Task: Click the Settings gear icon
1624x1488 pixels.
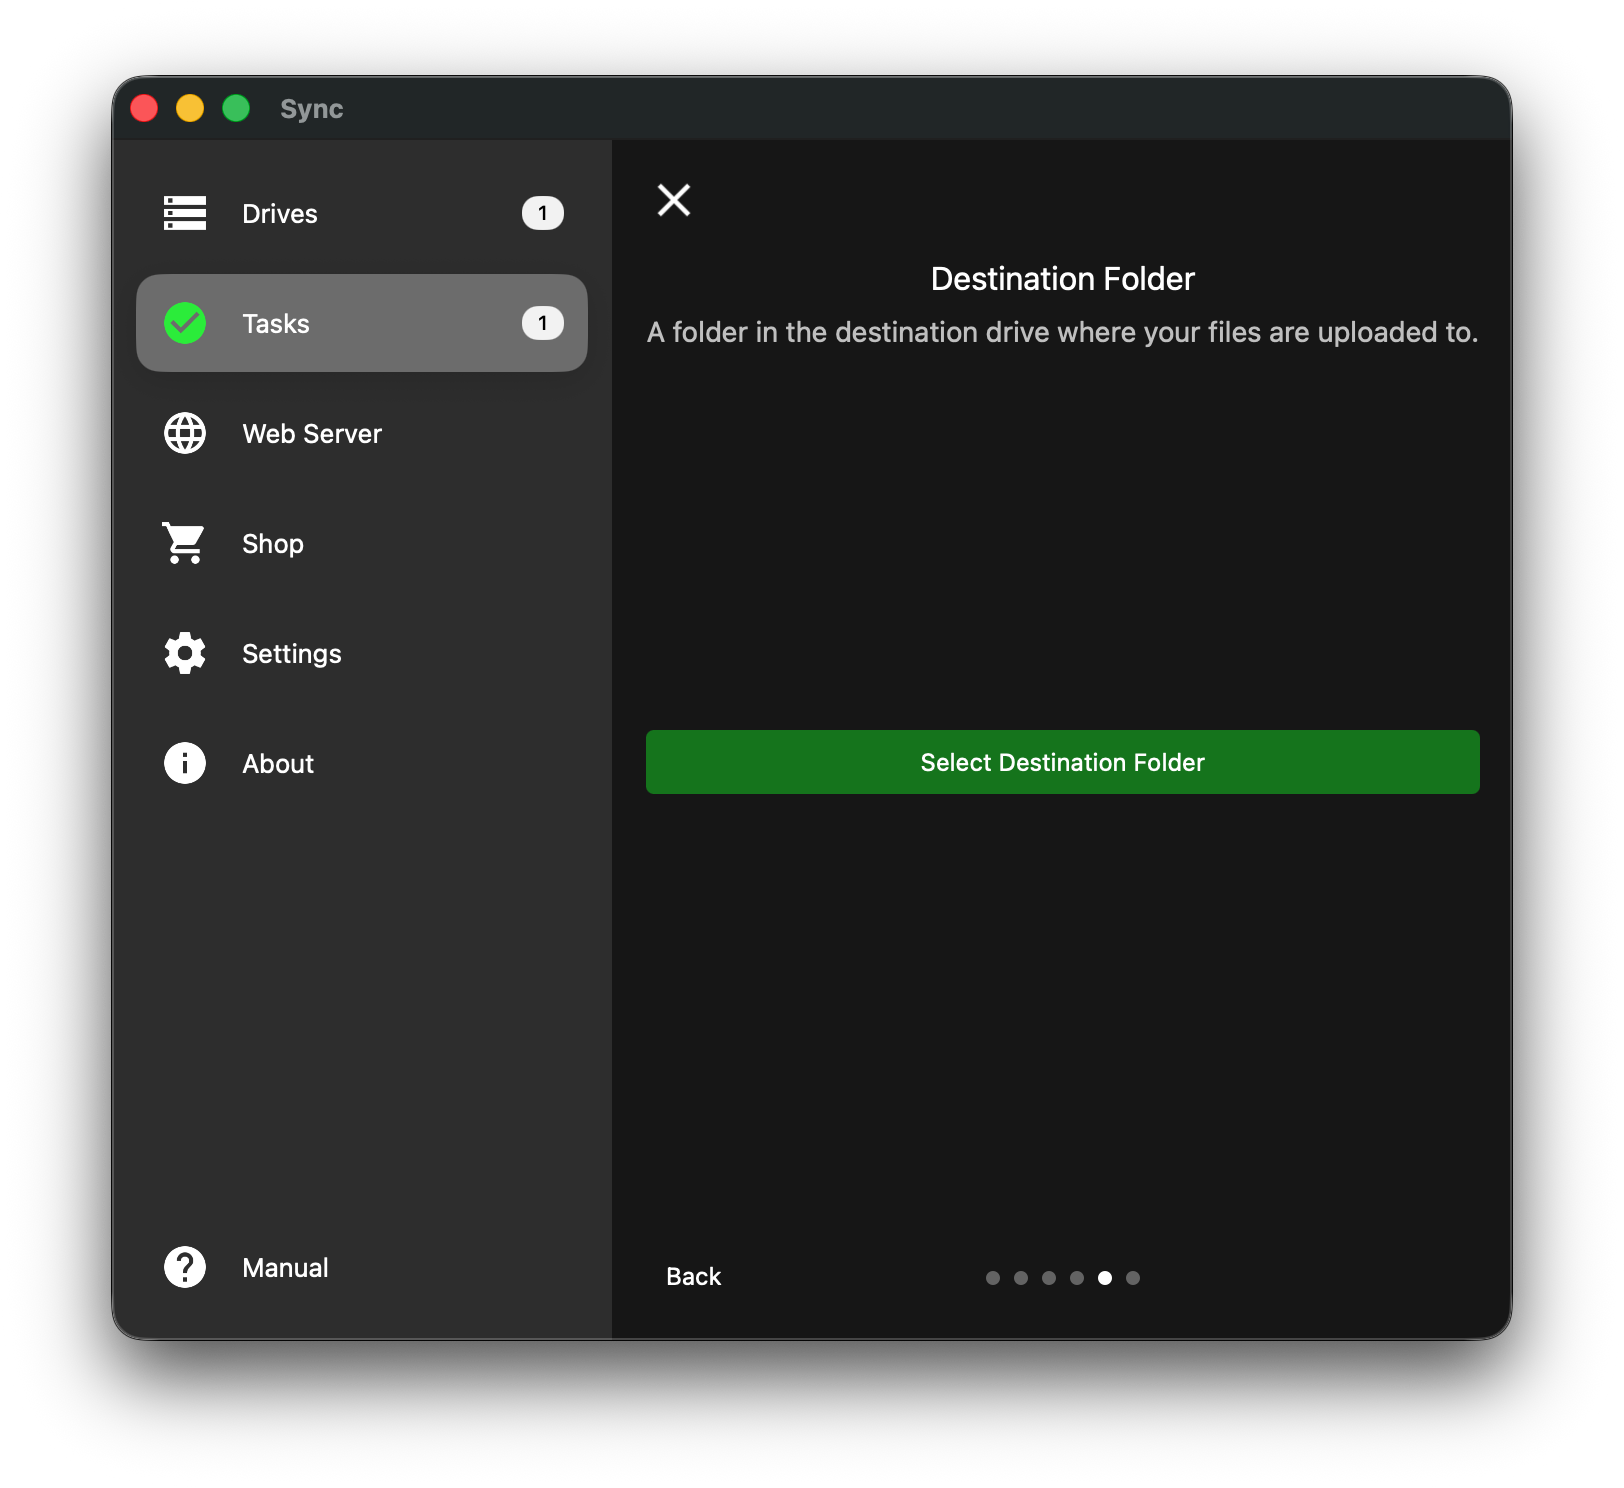Action: click(x=184, y=653)
